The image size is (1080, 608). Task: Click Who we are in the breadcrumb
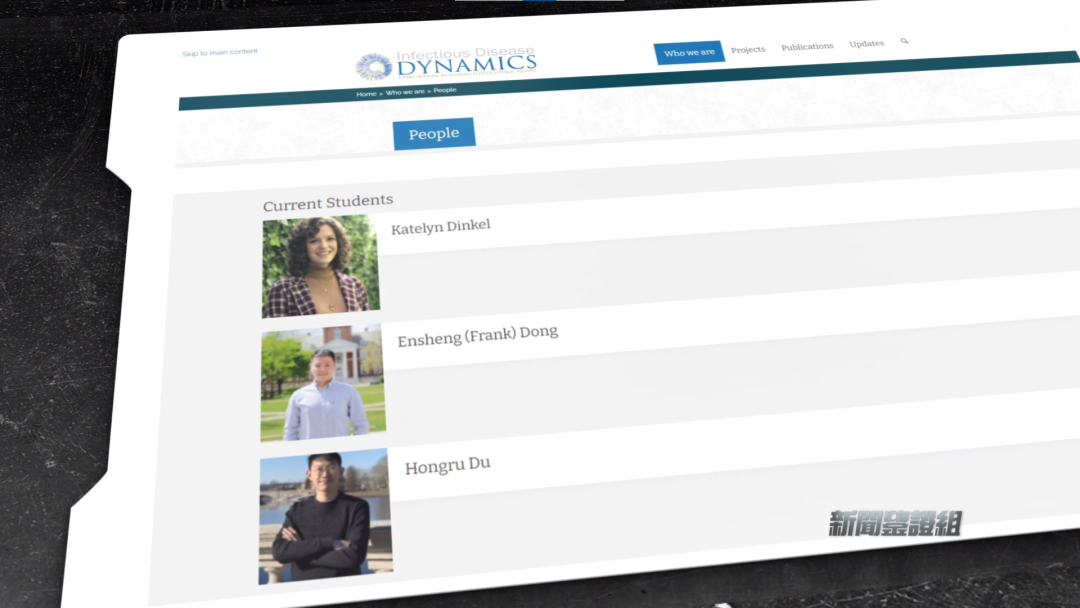pos(405,92)
